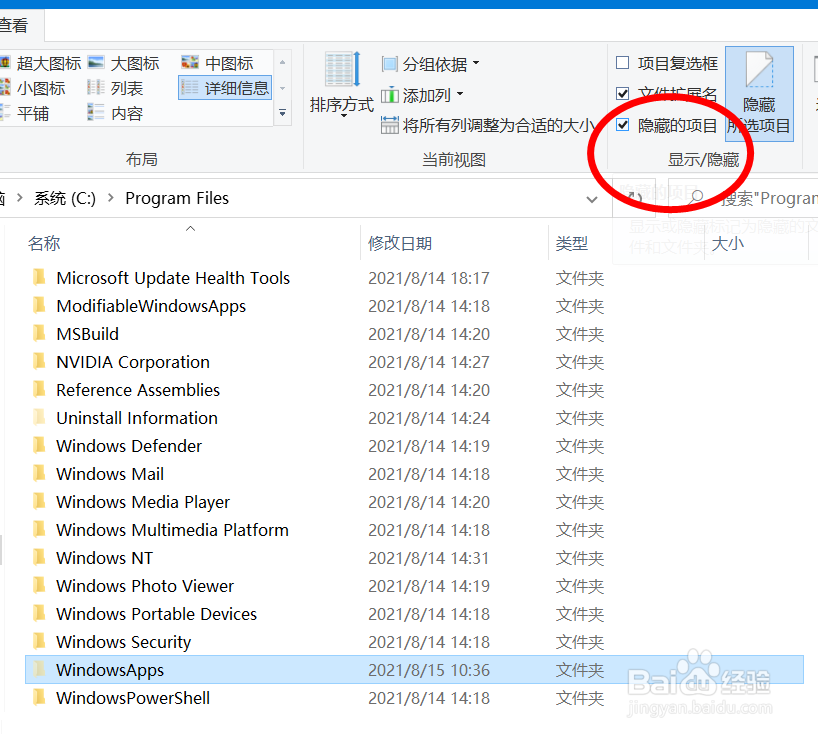Toggle the hidden items checkbox
This screenshot has height=736, width=818.
pyautogui.click(x=622, y=125)
